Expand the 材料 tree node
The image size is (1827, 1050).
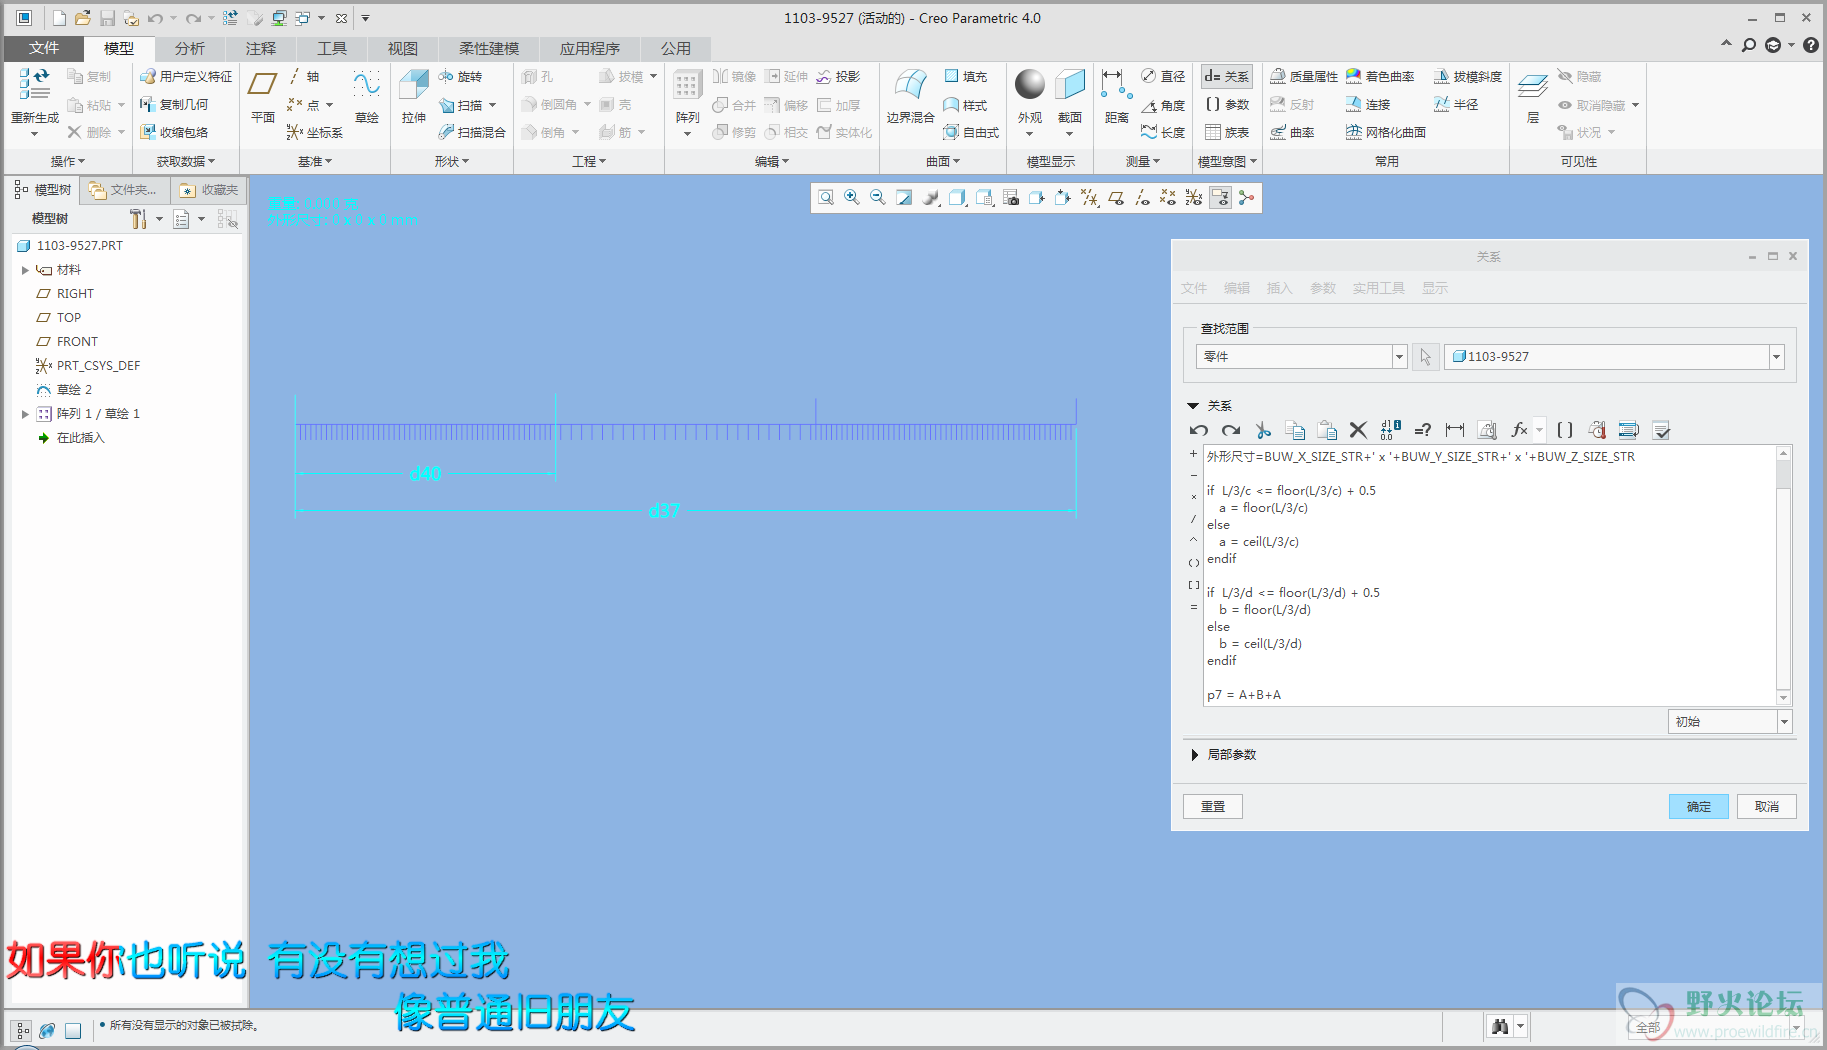tap(25, 270)
